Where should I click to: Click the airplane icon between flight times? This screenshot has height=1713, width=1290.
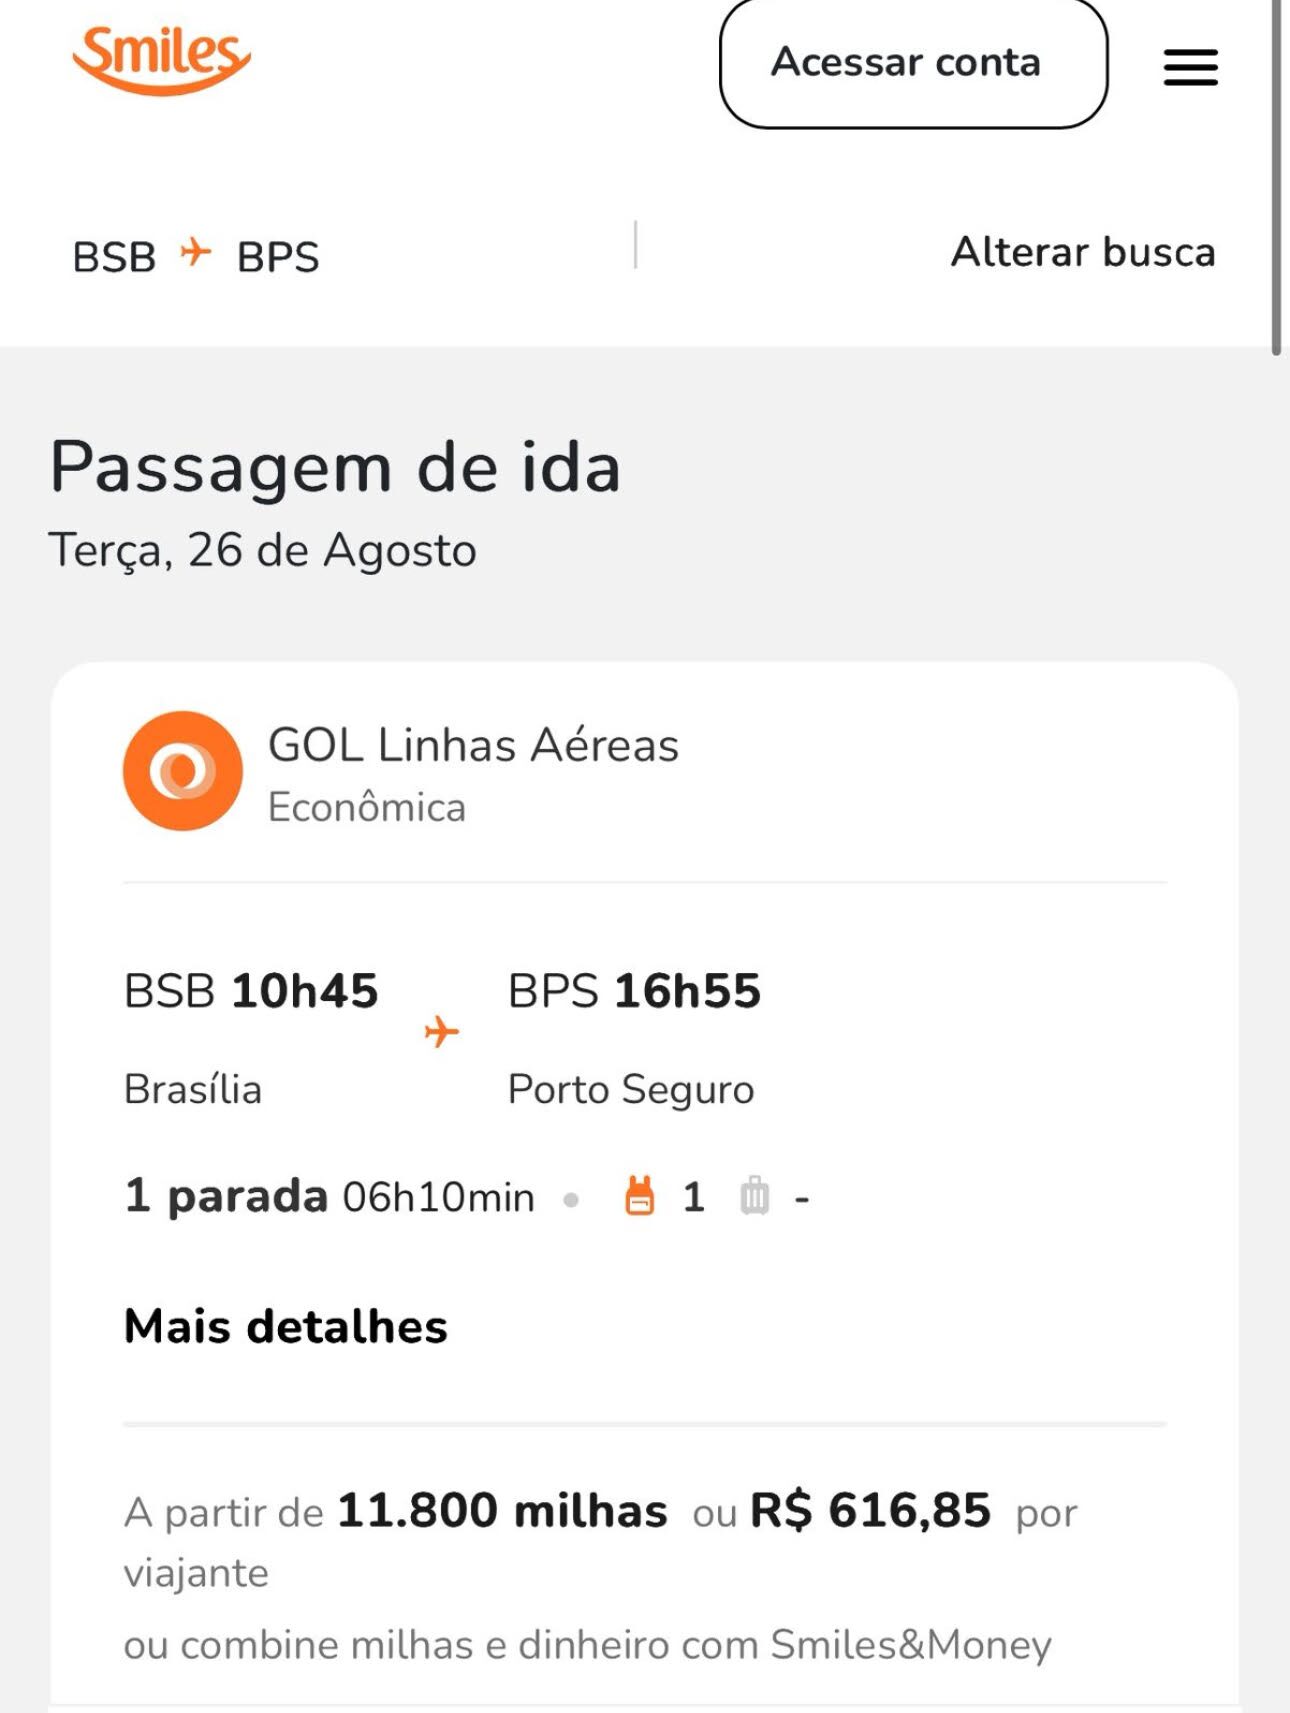coord(441,1031)
